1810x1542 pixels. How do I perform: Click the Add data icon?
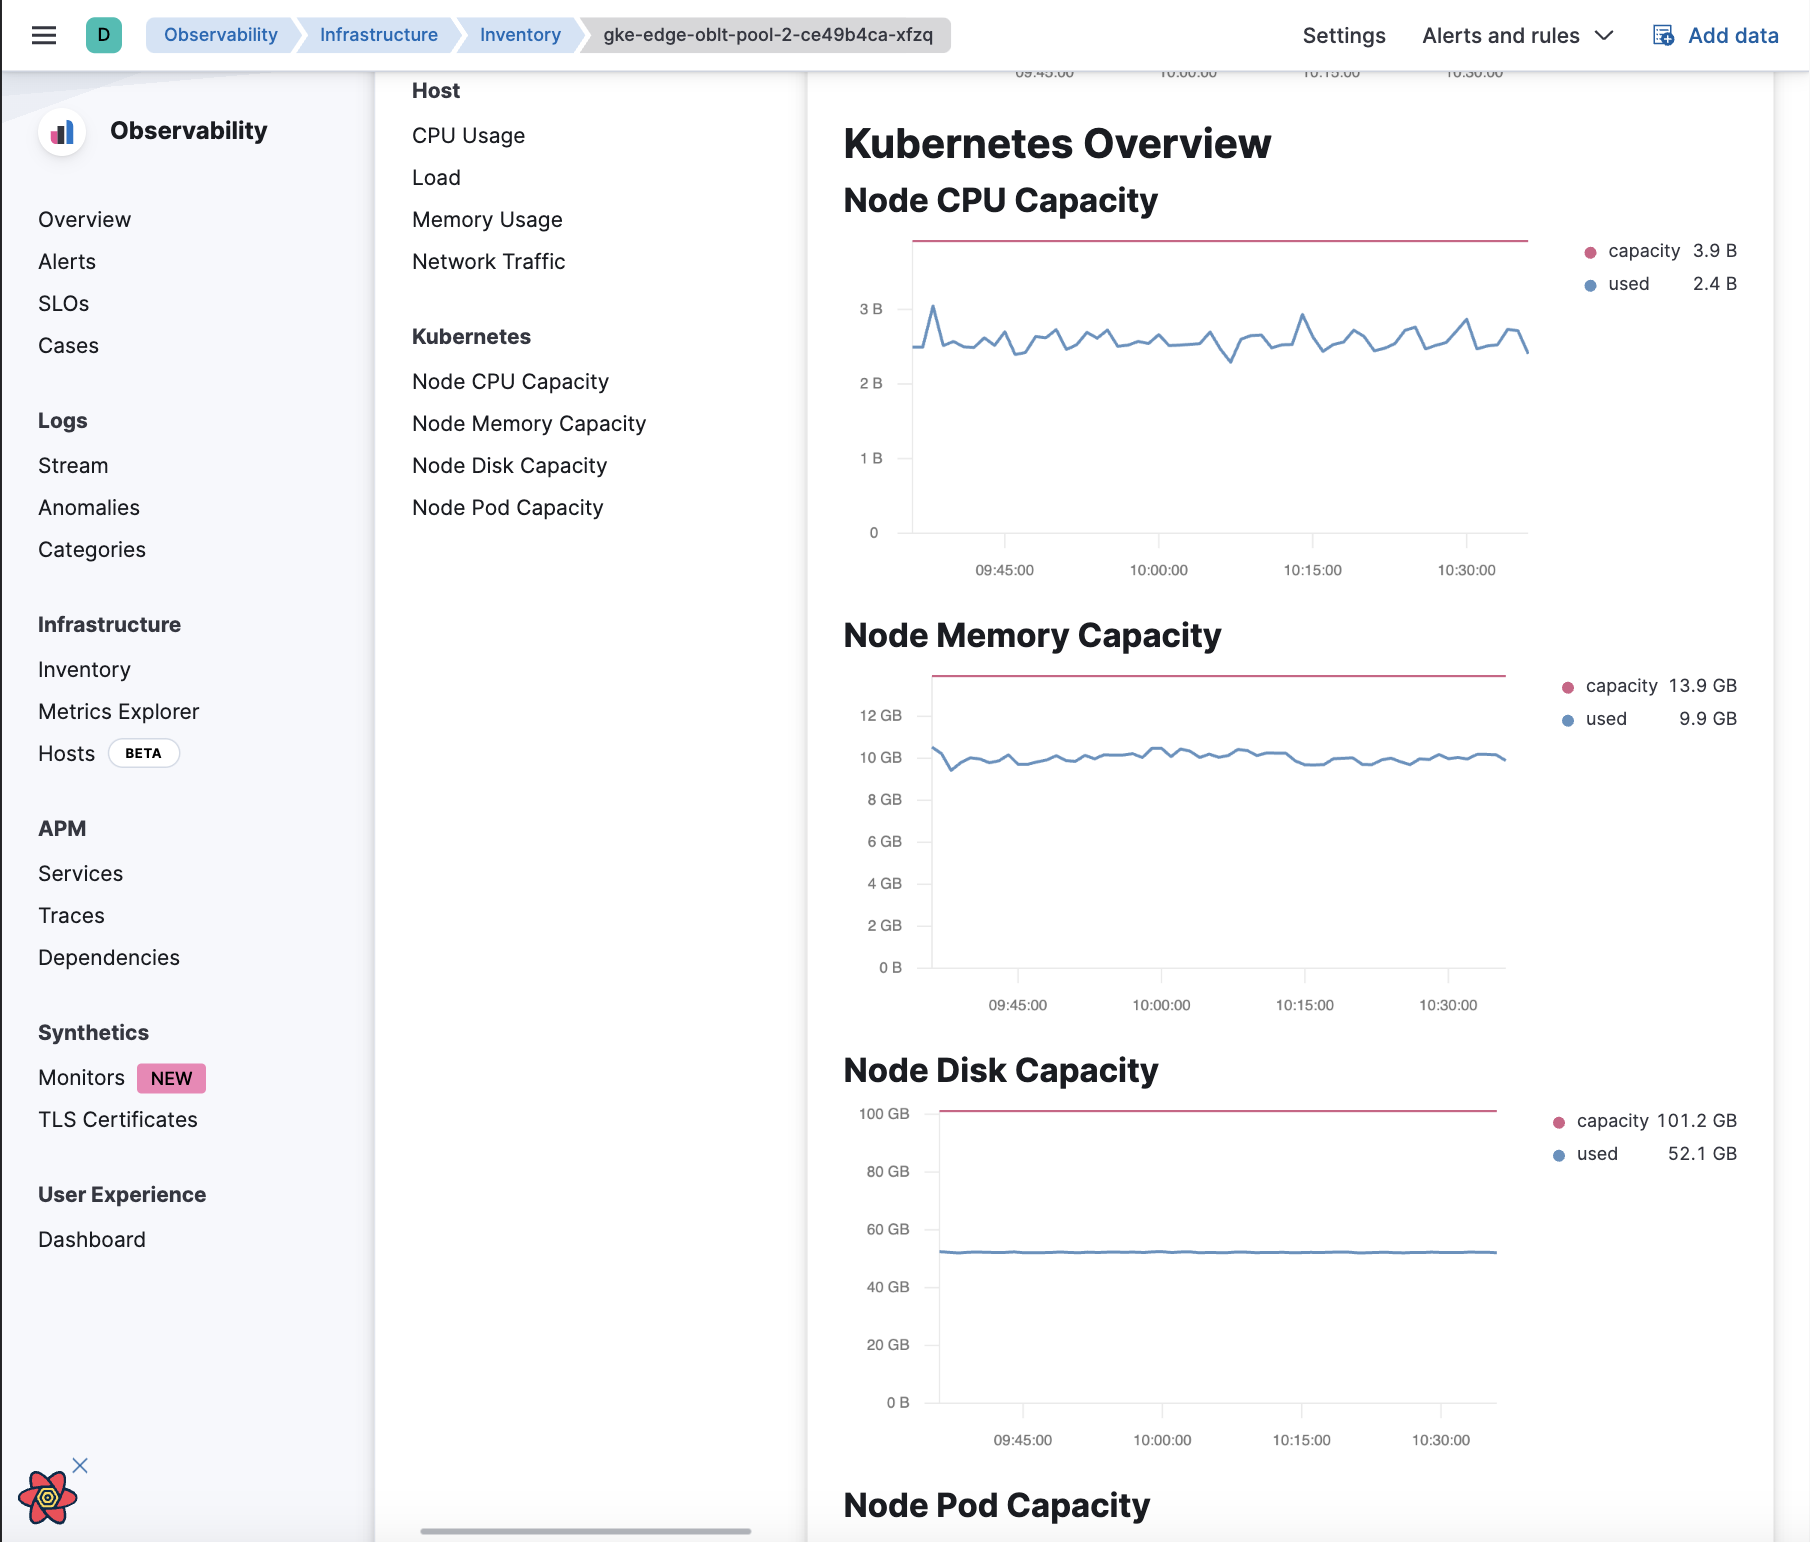(1663, 36)
